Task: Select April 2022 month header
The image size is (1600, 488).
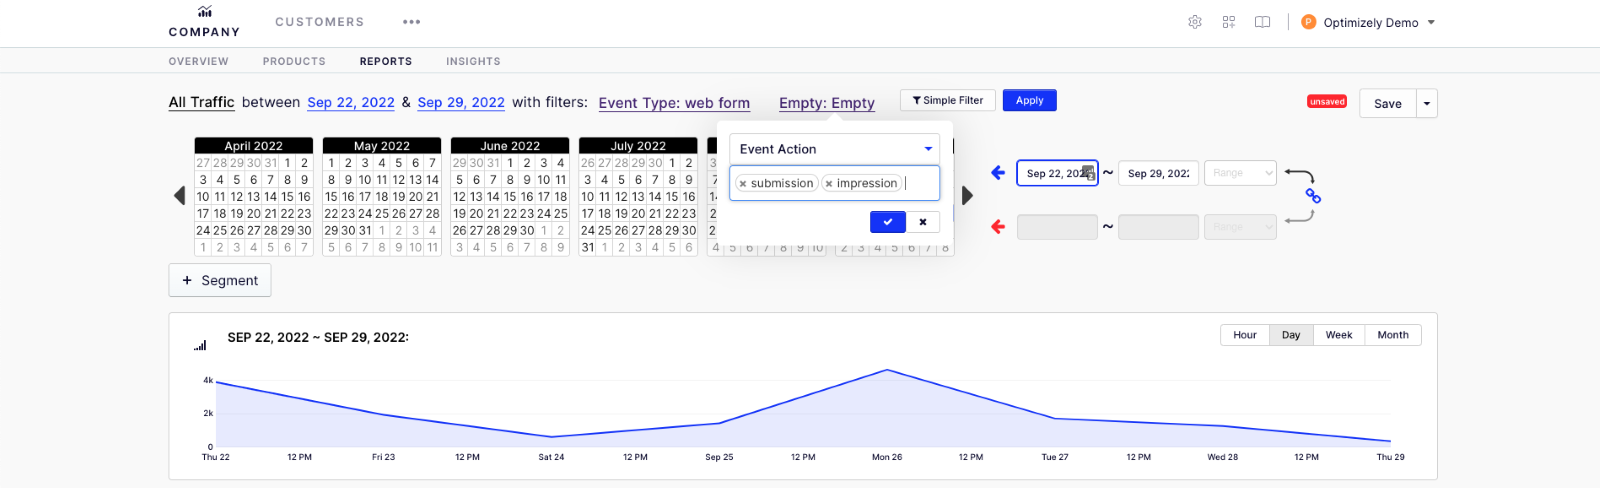Action: coord(254,146)
